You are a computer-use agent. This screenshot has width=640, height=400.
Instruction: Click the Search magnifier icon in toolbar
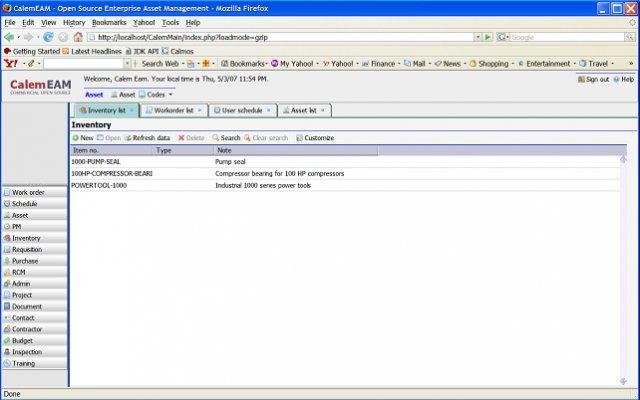coord(216,138)
